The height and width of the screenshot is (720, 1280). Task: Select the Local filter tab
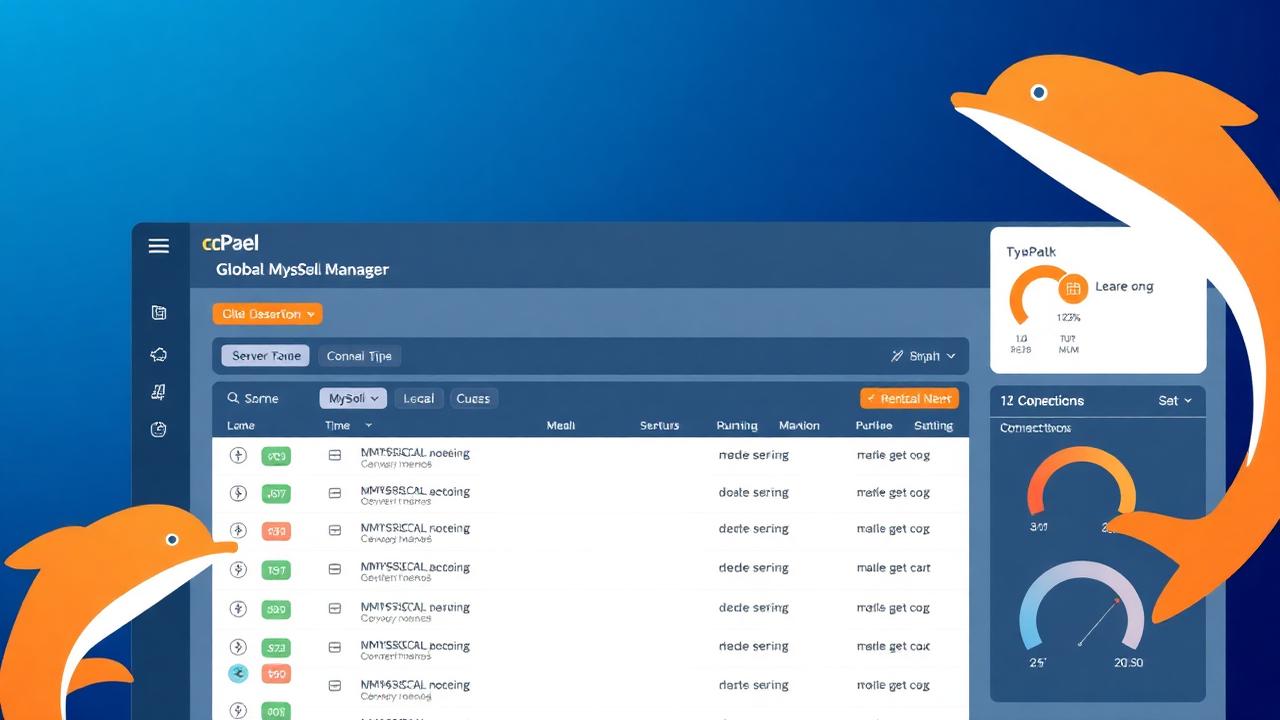pos(418,398)
